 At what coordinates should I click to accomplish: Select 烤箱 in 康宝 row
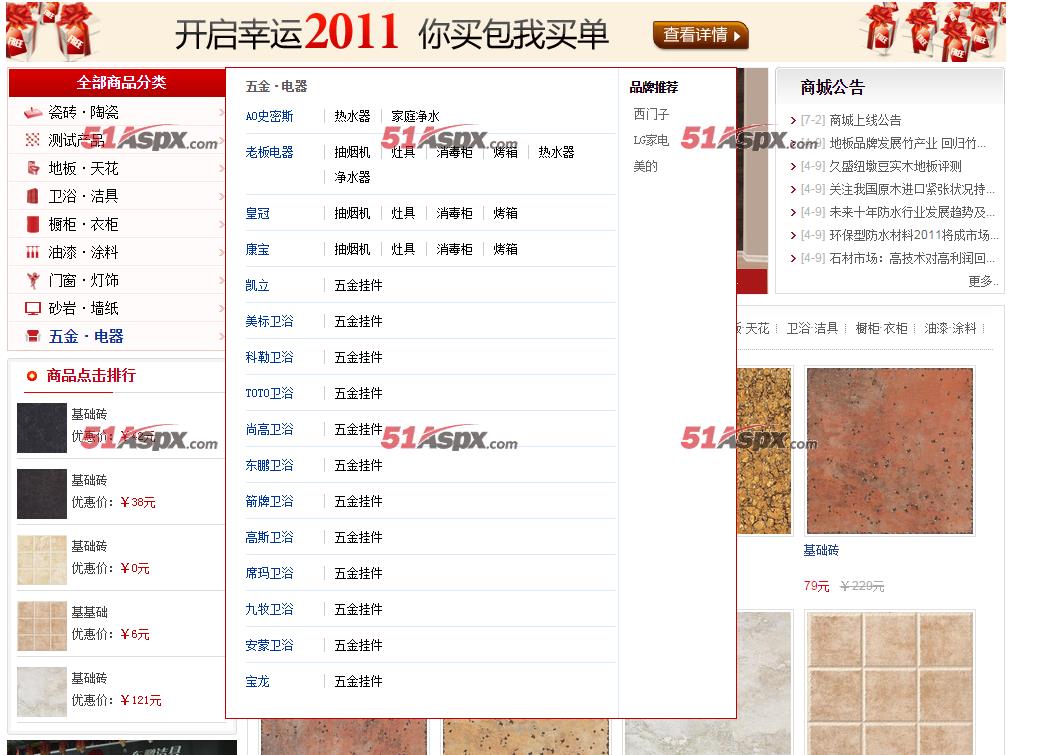pos(506,249)
